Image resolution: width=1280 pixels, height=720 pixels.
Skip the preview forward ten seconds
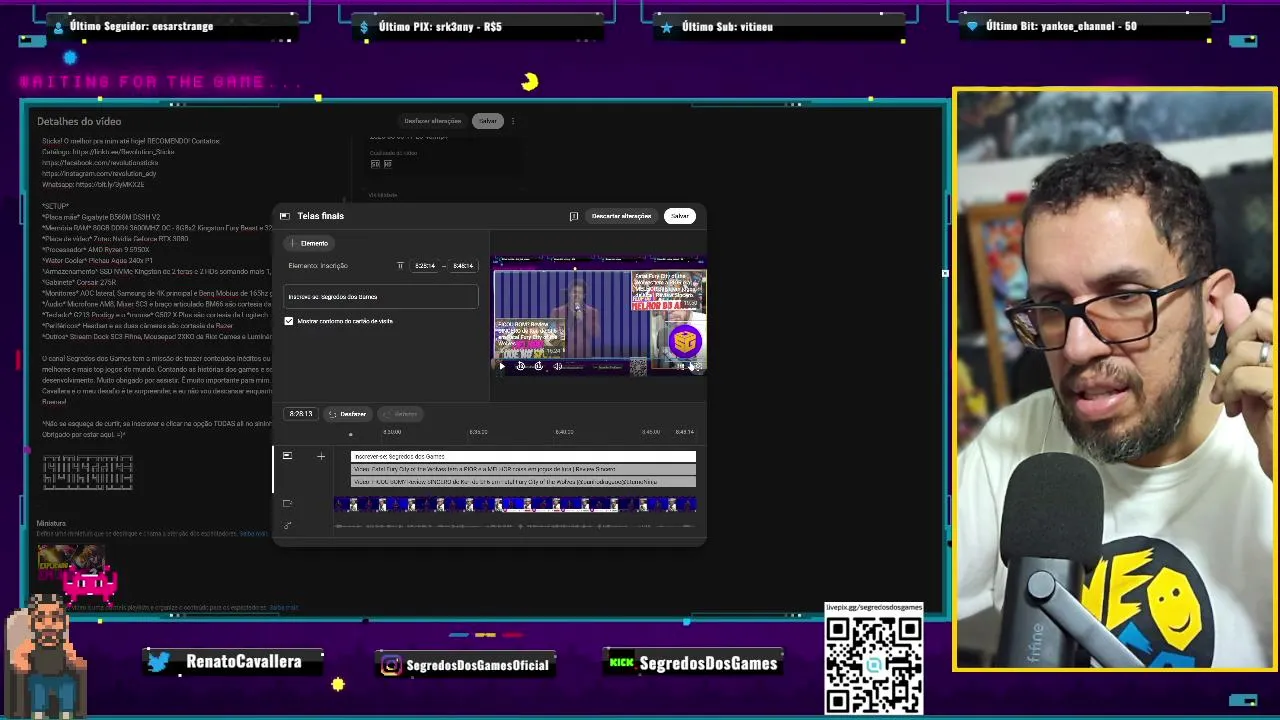pyautogui.click(x=538, y=367)
